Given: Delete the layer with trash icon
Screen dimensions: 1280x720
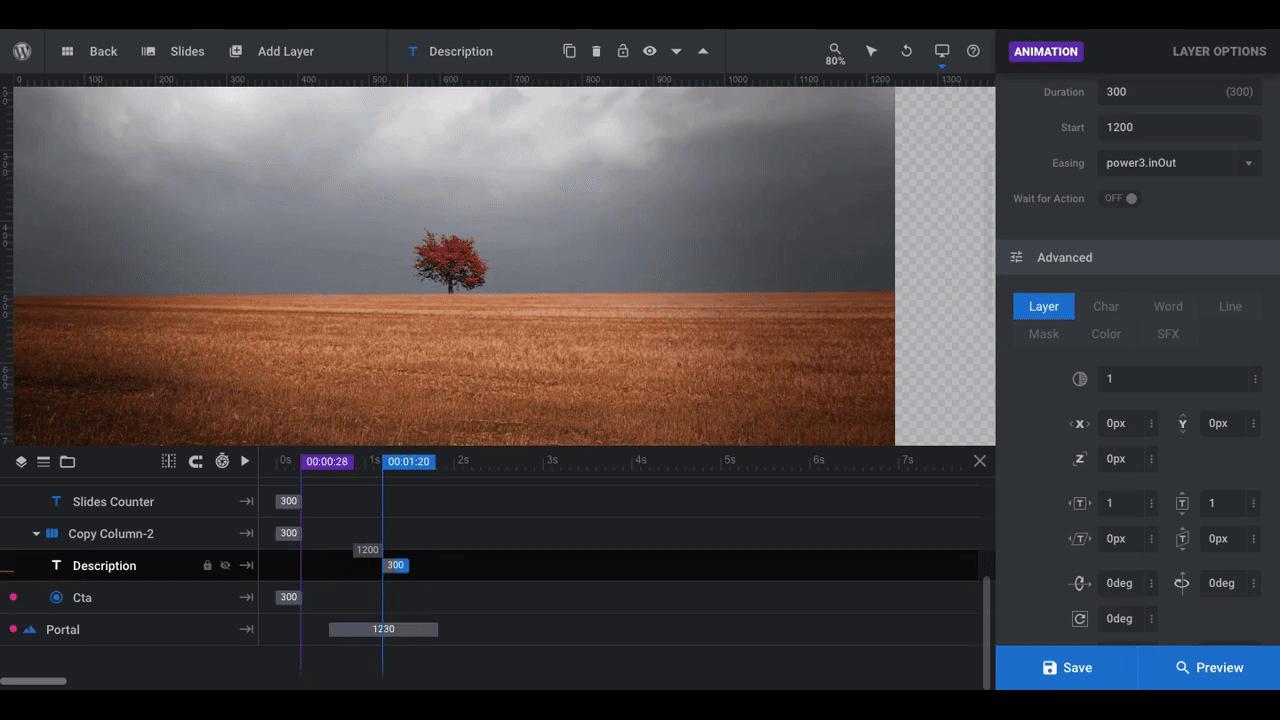Looking at the screenshot, I should coord(596,51).
